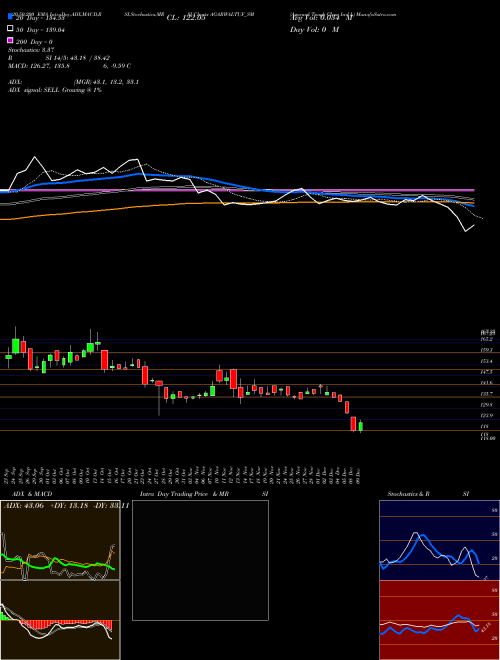Select the 'MACD: 126.27, 135.8' reading
500x660 pixels.
pyautogui.click(x=39, y=66)
